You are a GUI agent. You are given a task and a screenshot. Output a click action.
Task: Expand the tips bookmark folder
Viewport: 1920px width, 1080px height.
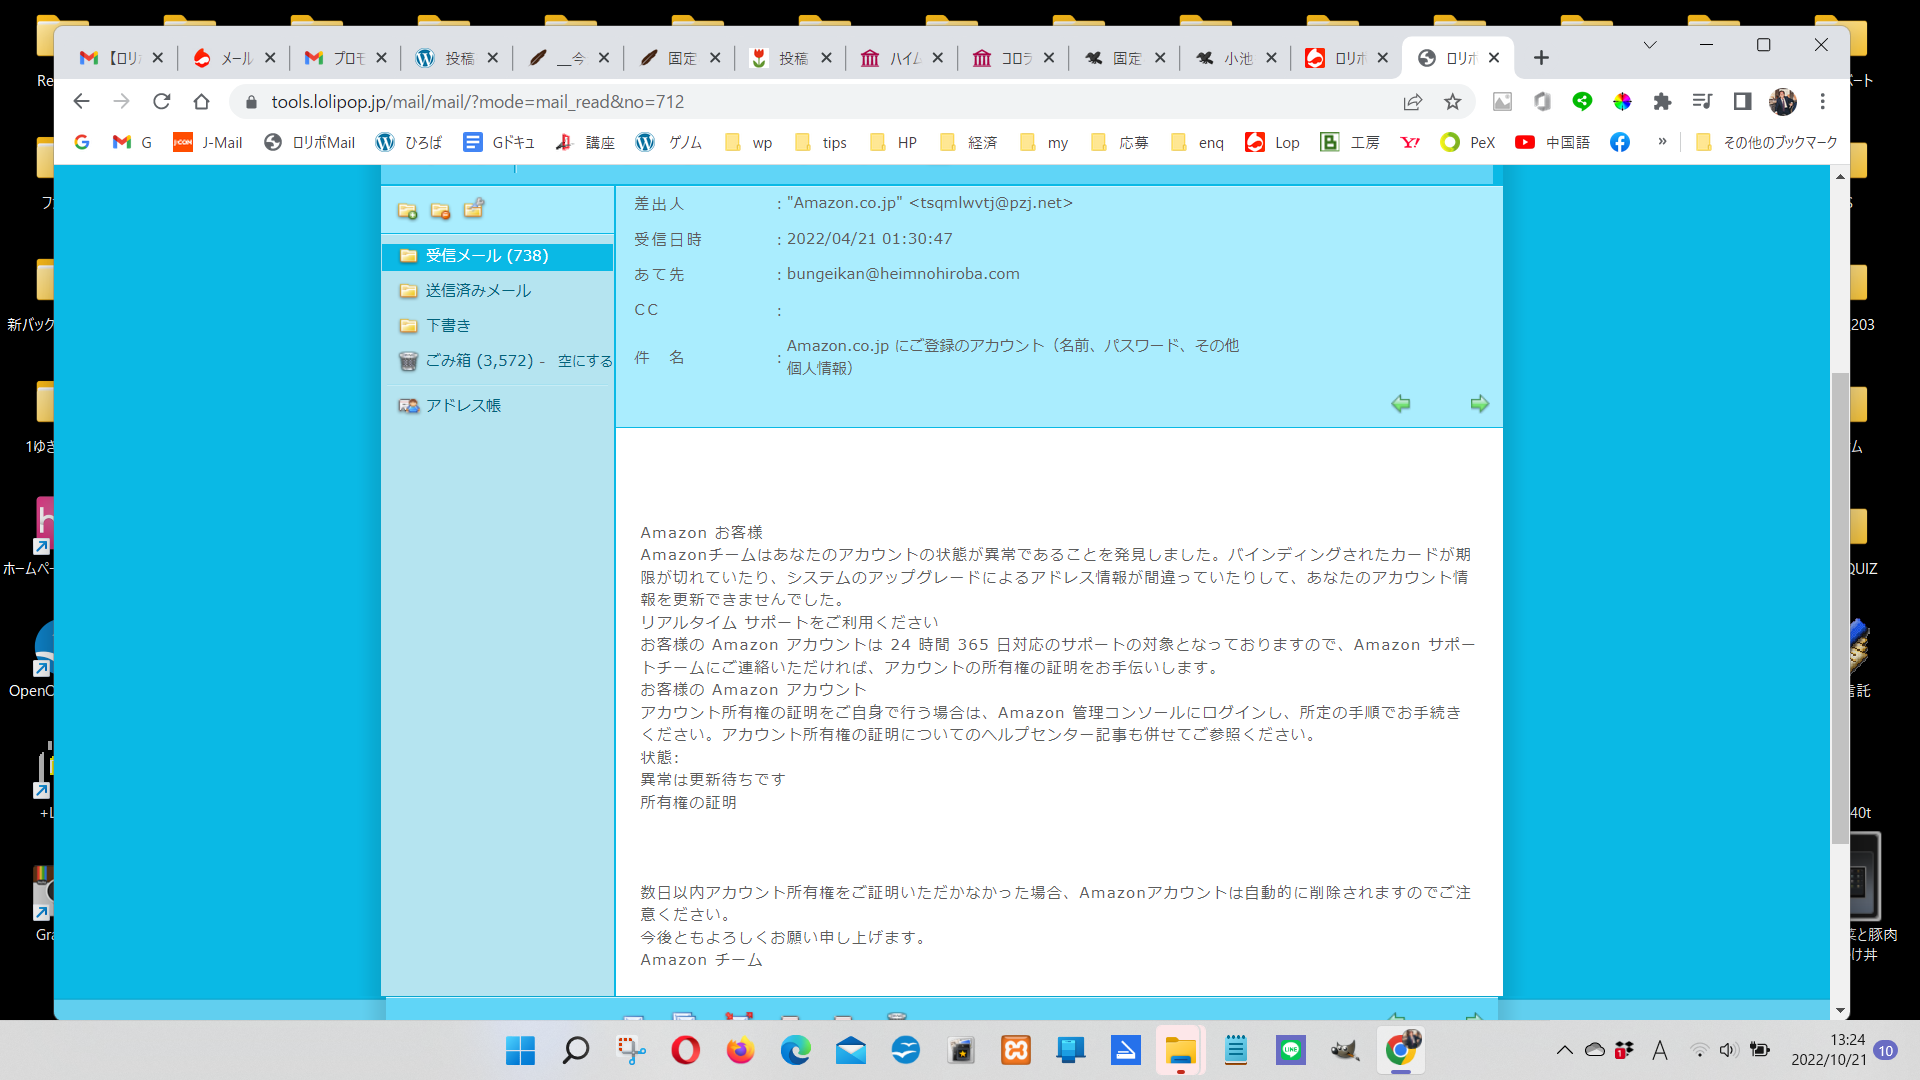coord(821,143)
